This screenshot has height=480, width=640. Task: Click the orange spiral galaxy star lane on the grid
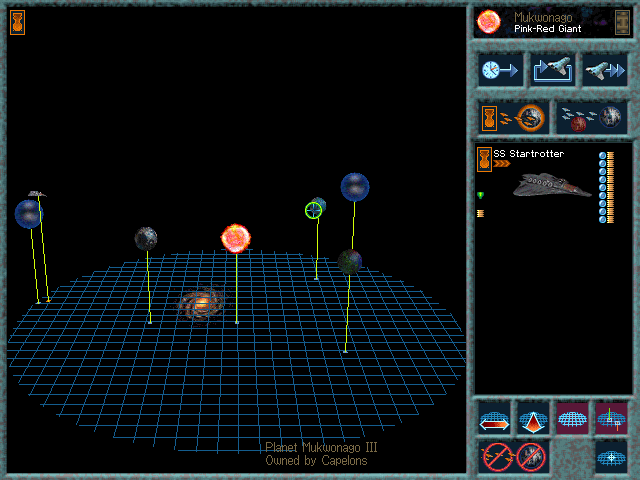(201, 303)
